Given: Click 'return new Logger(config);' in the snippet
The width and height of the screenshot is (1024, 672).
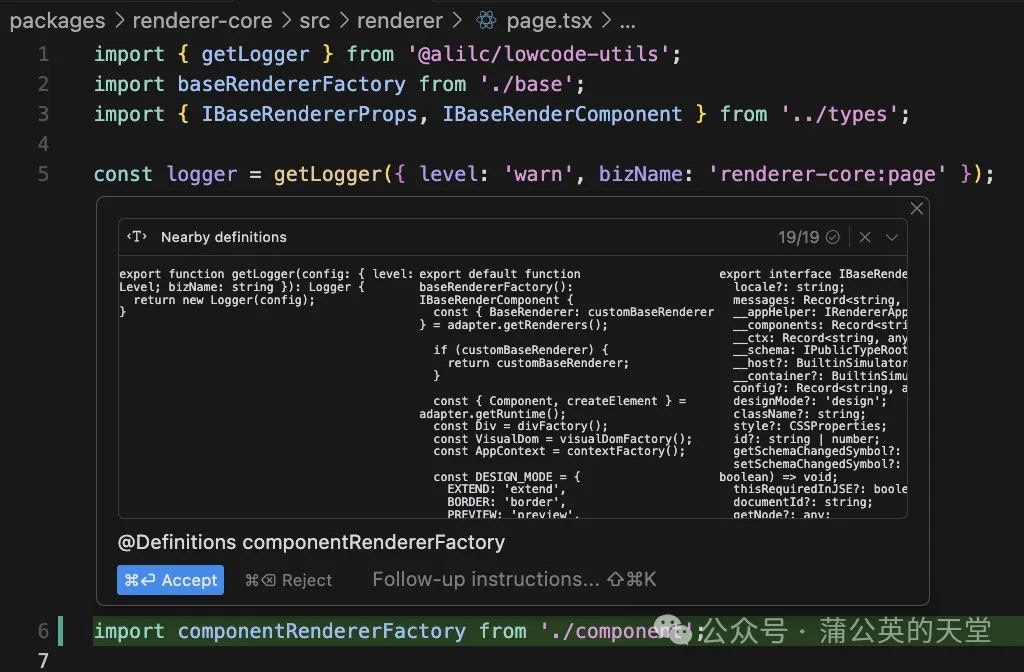Looking at the screenshot, I should point(224,300).
